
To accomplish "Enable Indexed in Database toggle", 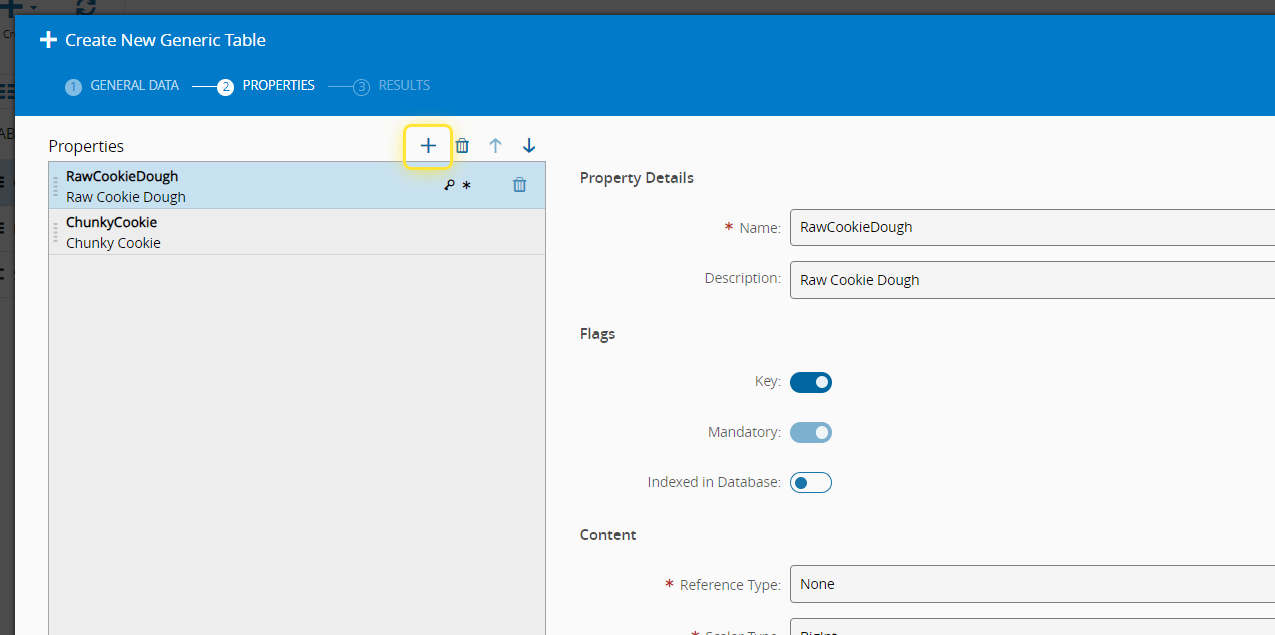I will tap(811, 483).
